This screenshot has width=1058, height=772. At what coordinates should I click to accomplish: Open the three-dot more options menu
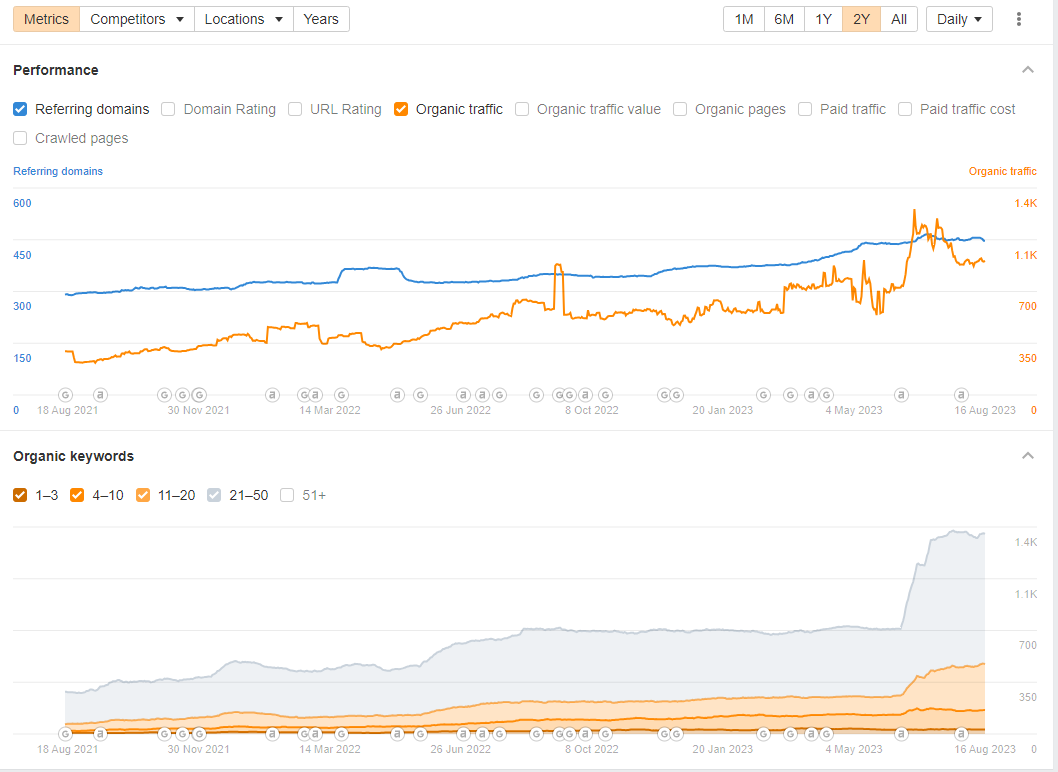click(x=1018, y=19)
